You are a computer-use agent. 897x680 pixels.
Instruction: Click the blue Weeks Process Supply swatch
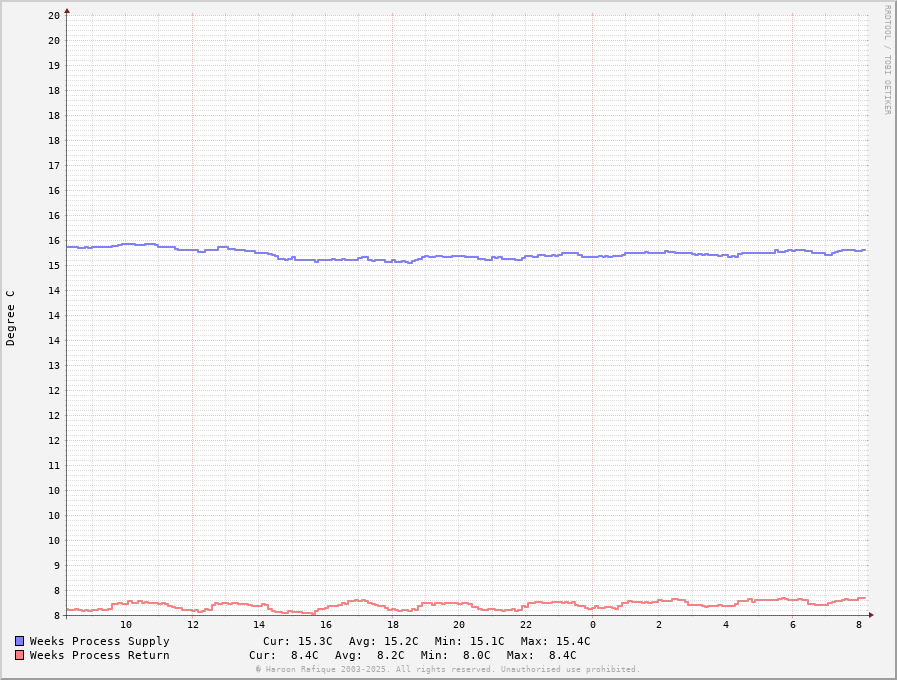19,641
